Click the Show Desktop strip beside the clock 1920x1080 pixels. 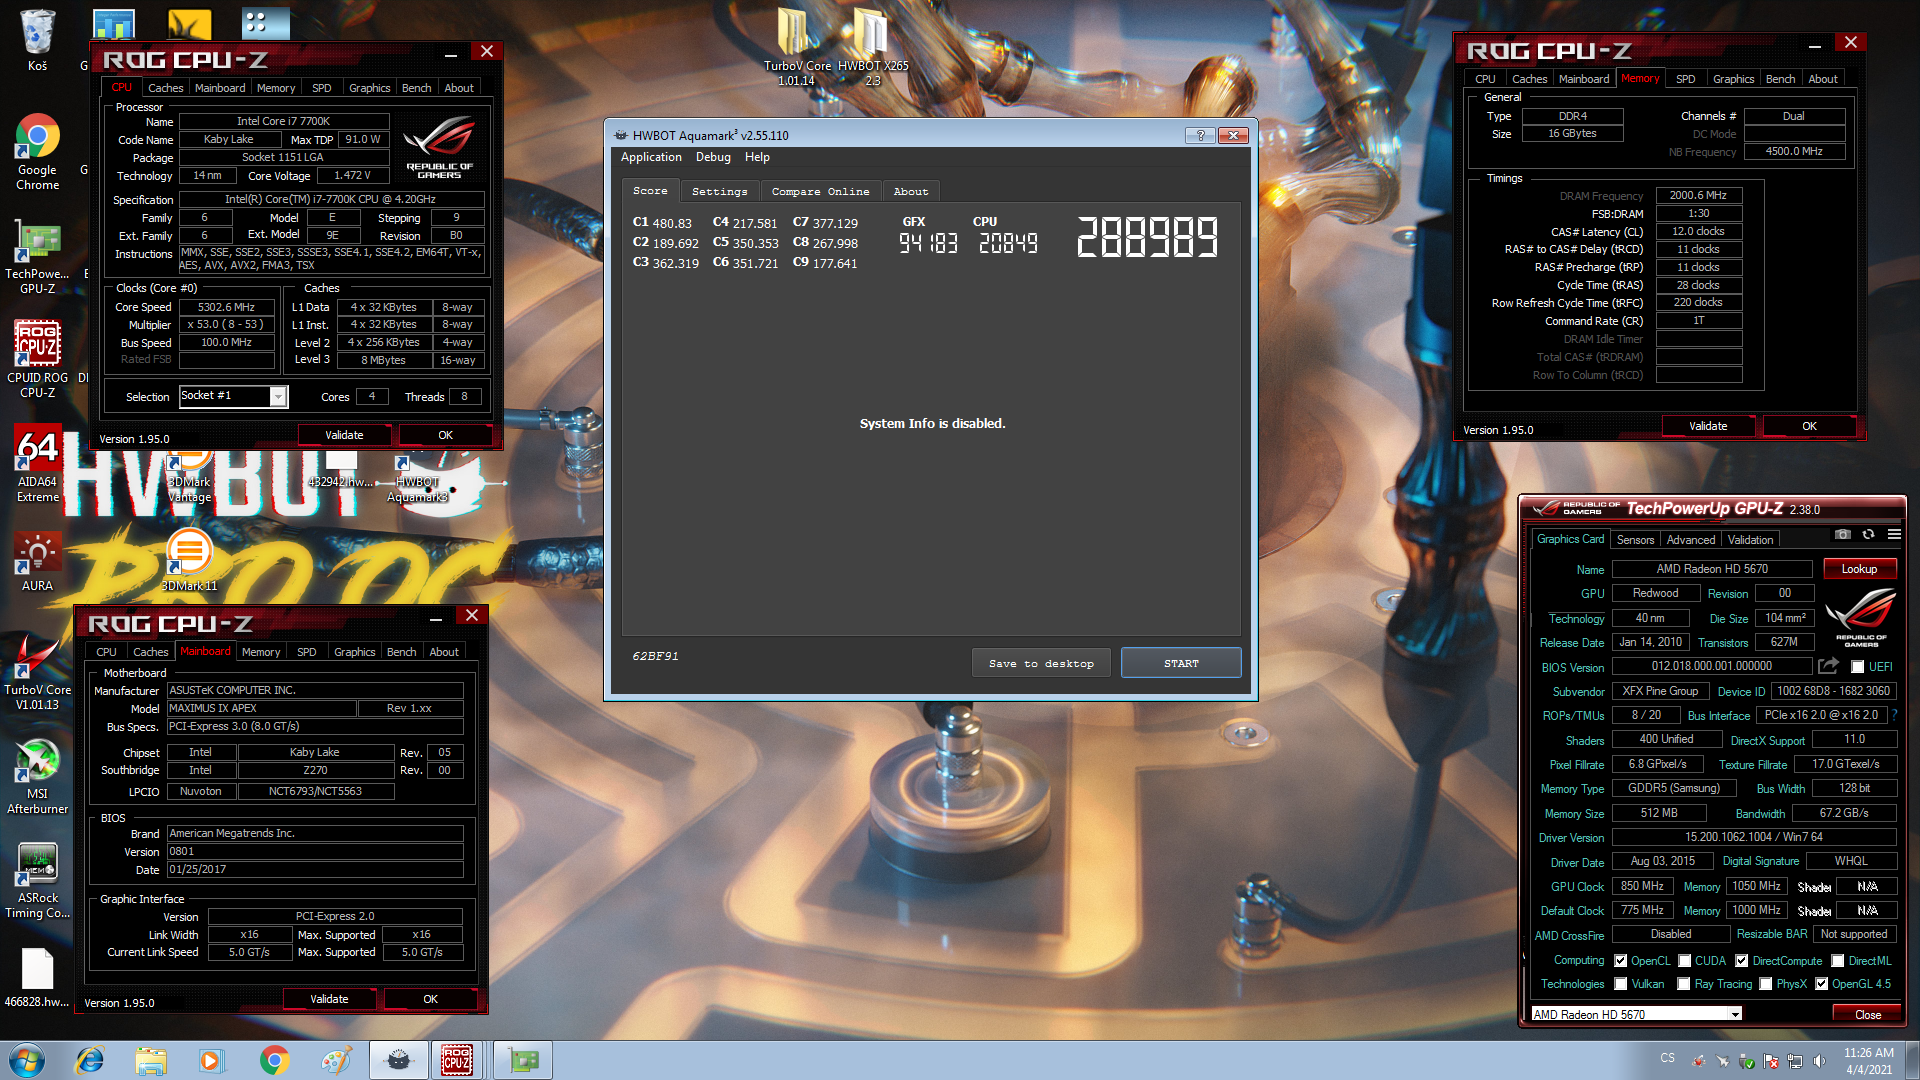tap(1912, 1060)
